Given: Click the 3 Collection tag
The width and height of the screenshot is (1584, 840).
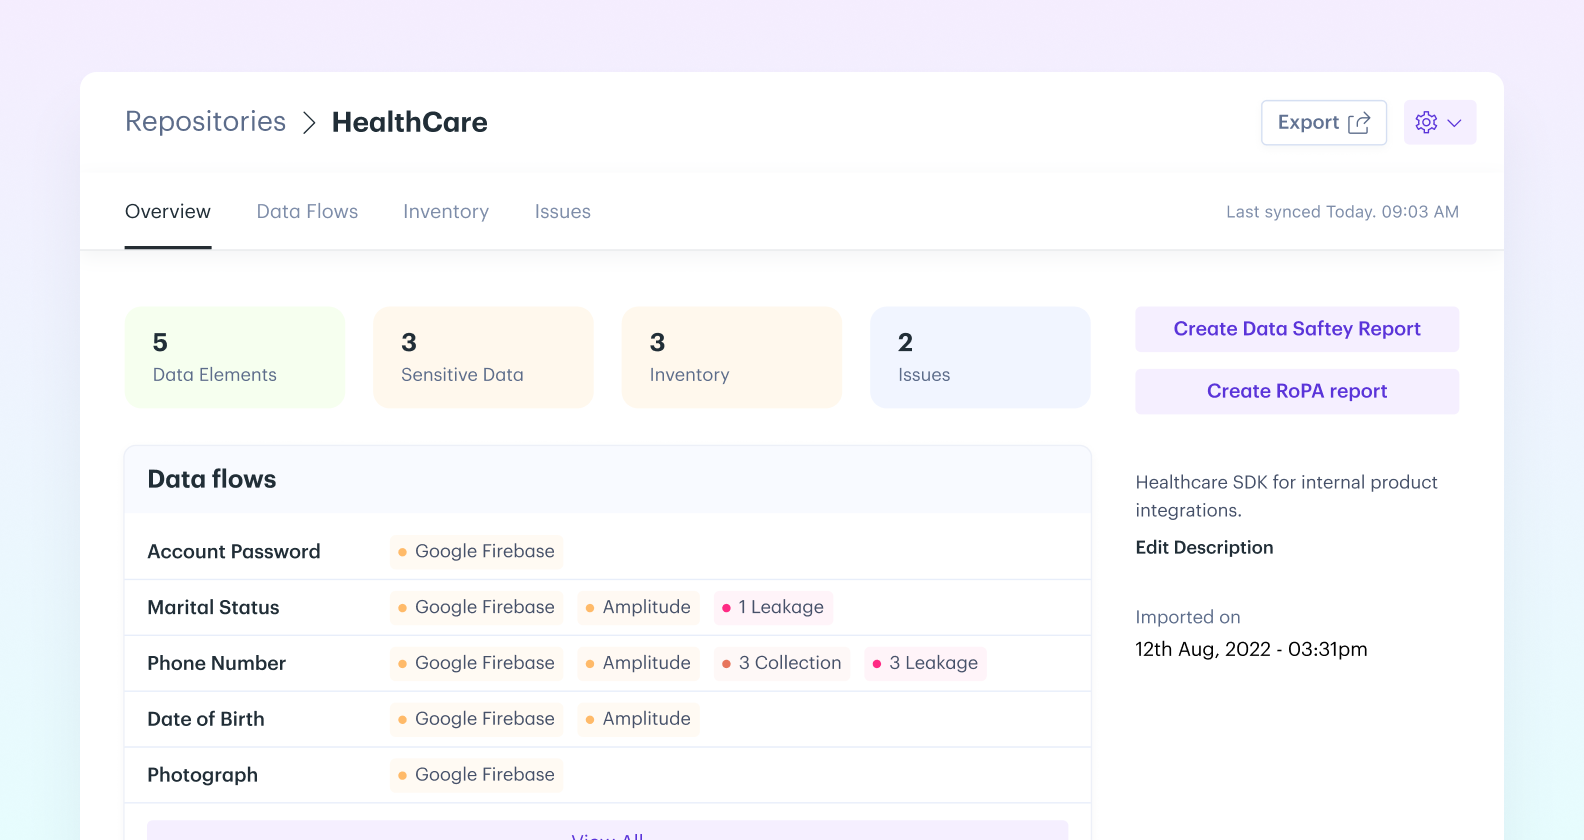Looking at the screenshot, I should tap(782, 664).
